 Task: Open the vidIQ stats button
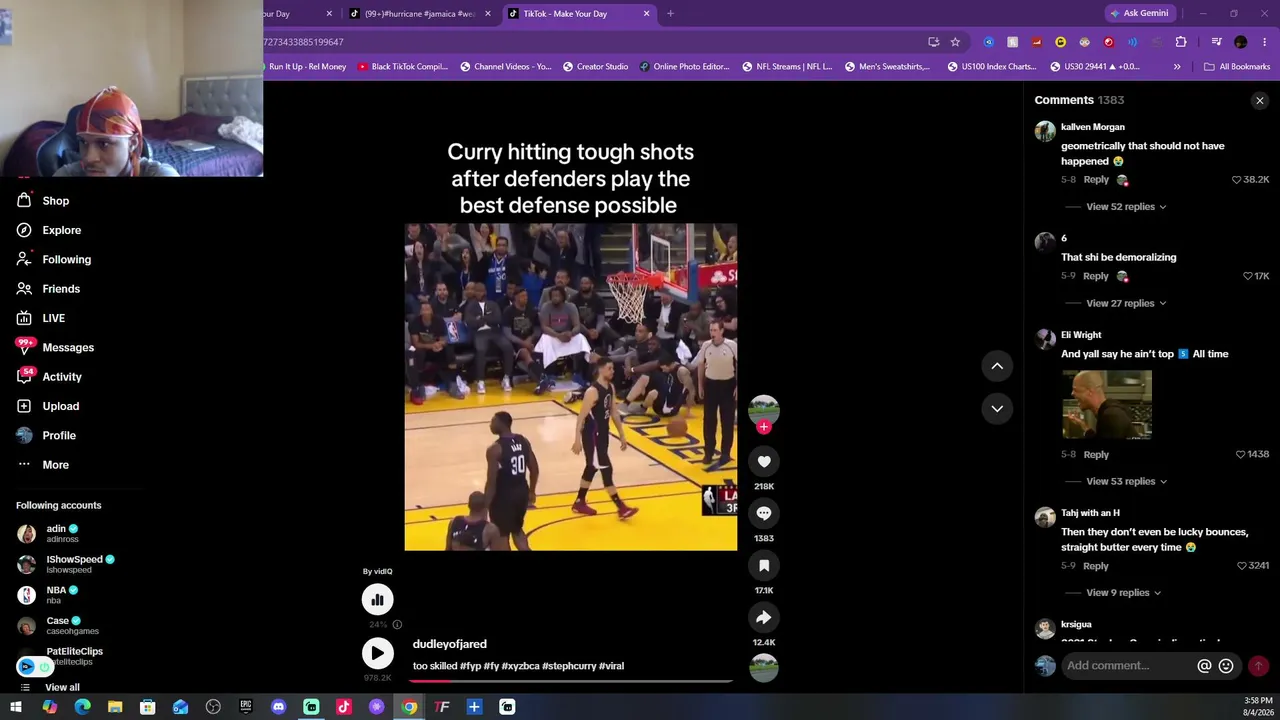point(378,599)
